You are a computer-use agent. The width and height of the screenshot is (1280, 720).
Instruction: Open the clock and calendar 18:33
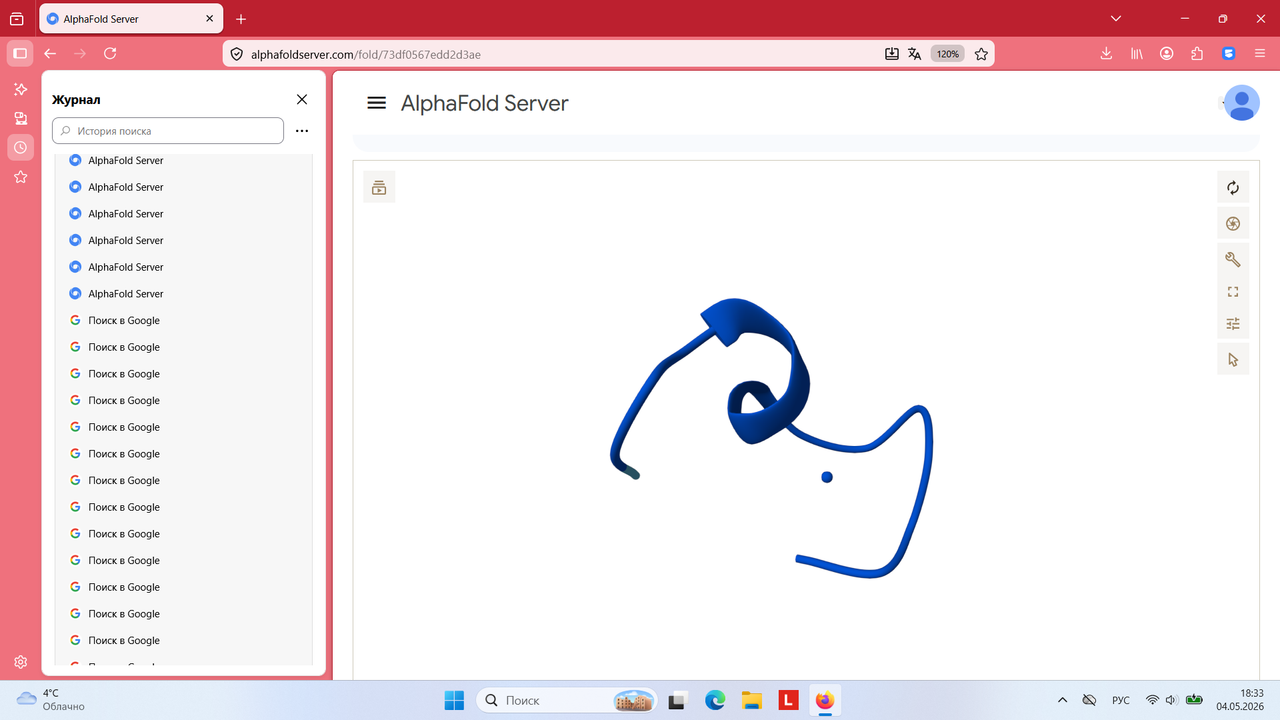[1240, 700]
